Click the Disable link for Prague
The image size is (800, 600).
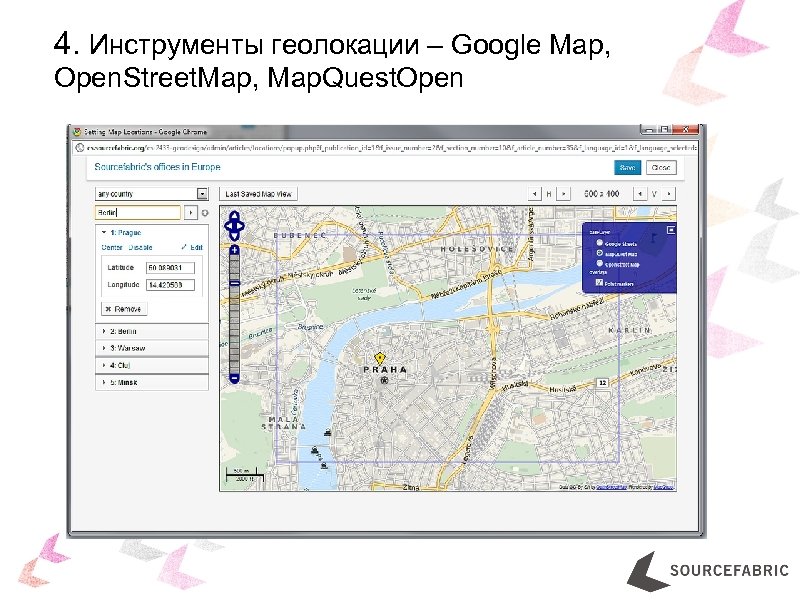pyautogui.click(x=140, y=247)
